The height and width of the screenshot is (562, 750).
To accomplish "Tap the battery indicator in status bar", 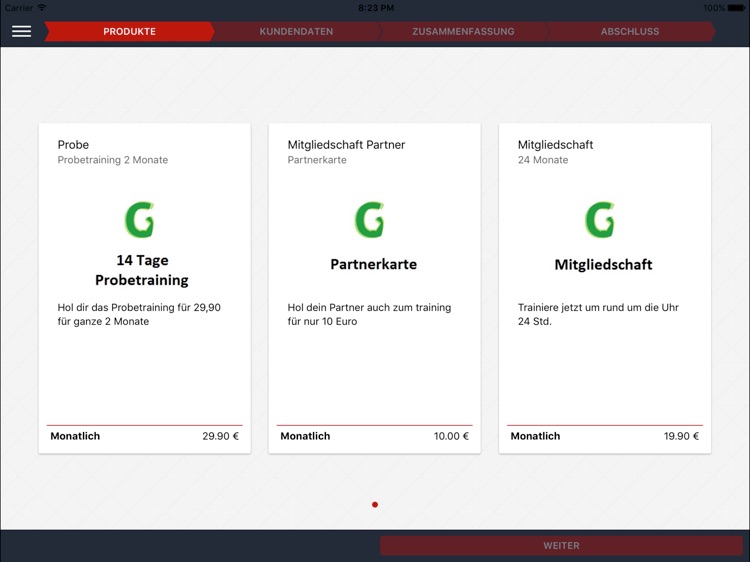I will click(736, 8).
